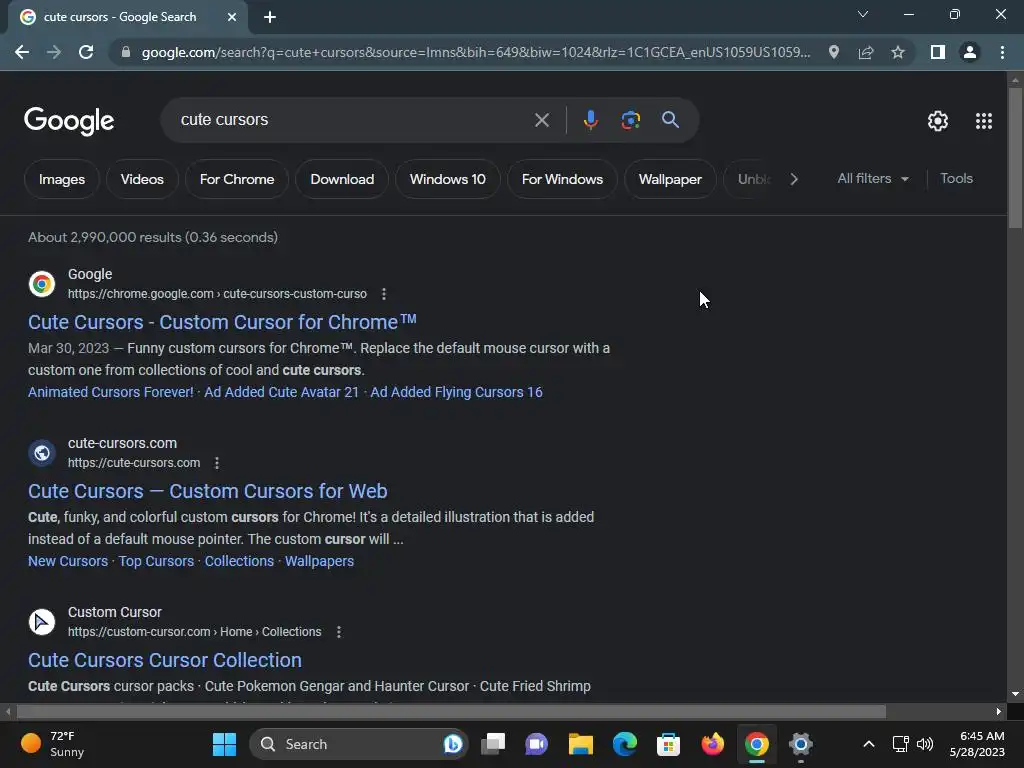
Task: Start voice search with microphone
Action: pos(590,120)
